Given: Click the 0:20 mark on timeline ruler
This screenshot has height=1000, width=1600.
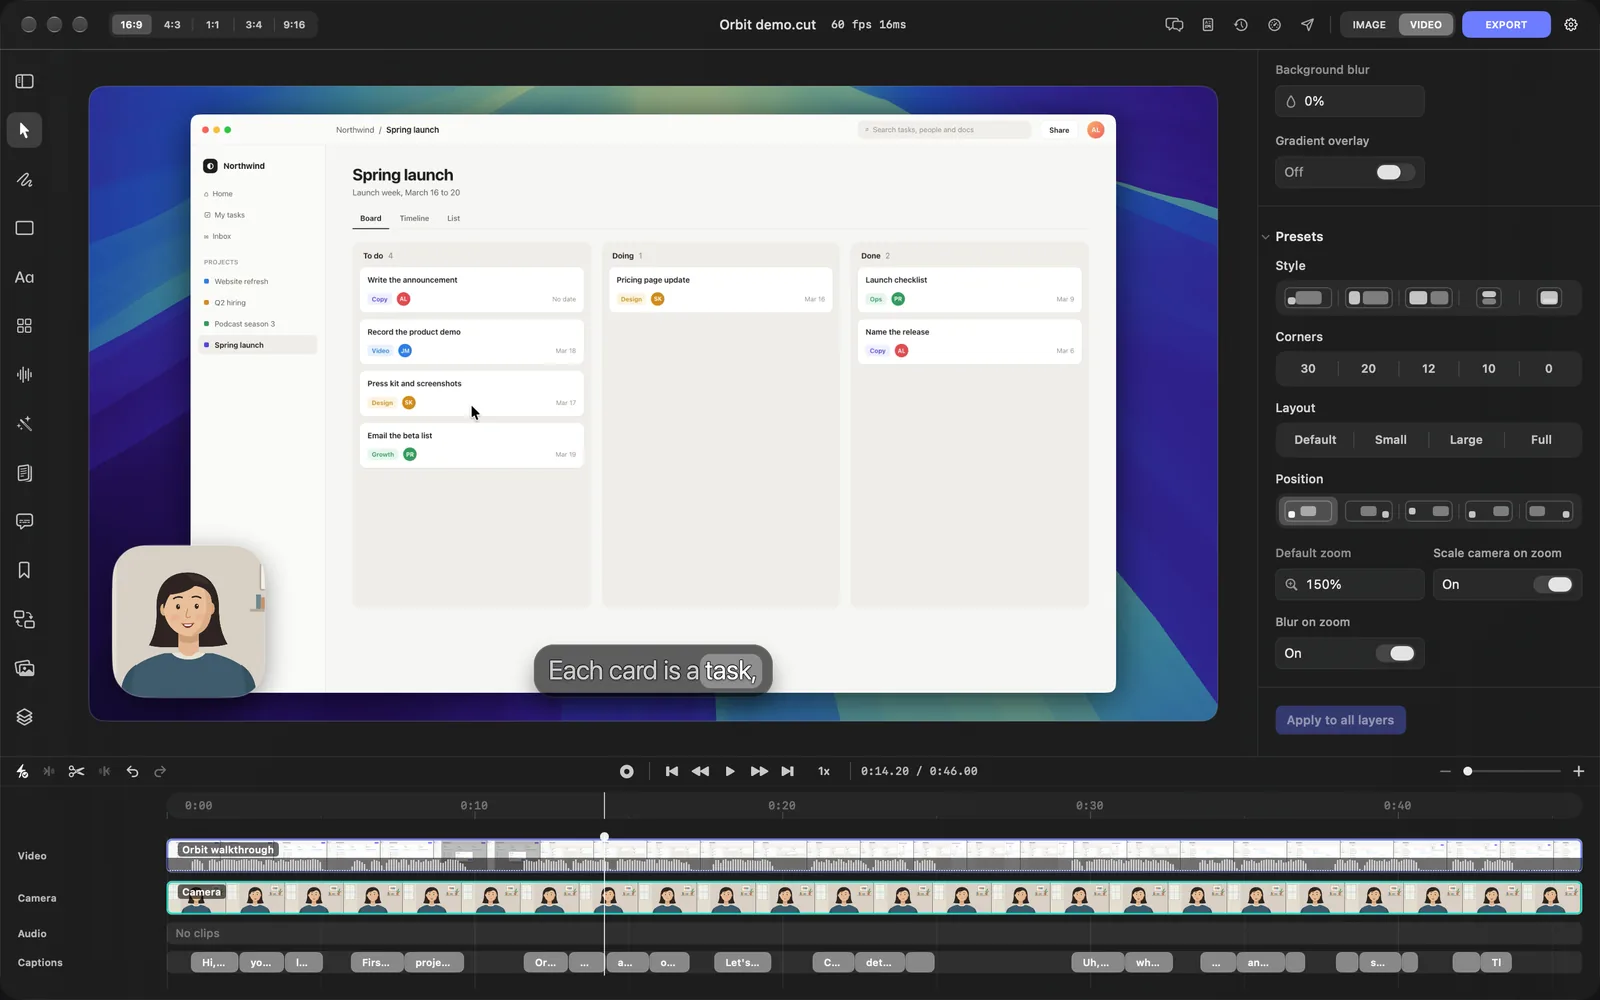Looking at the screenshot, I should pos(782,806).
